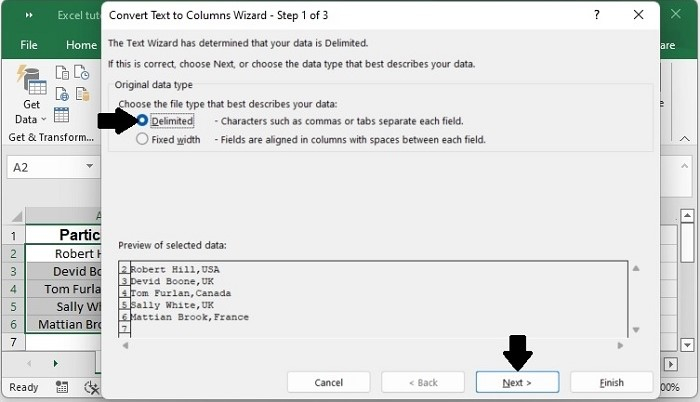This screenshot has width=700, height=402.
Task: Click the Recent Sources icon
Action: (x=82, y=72)
